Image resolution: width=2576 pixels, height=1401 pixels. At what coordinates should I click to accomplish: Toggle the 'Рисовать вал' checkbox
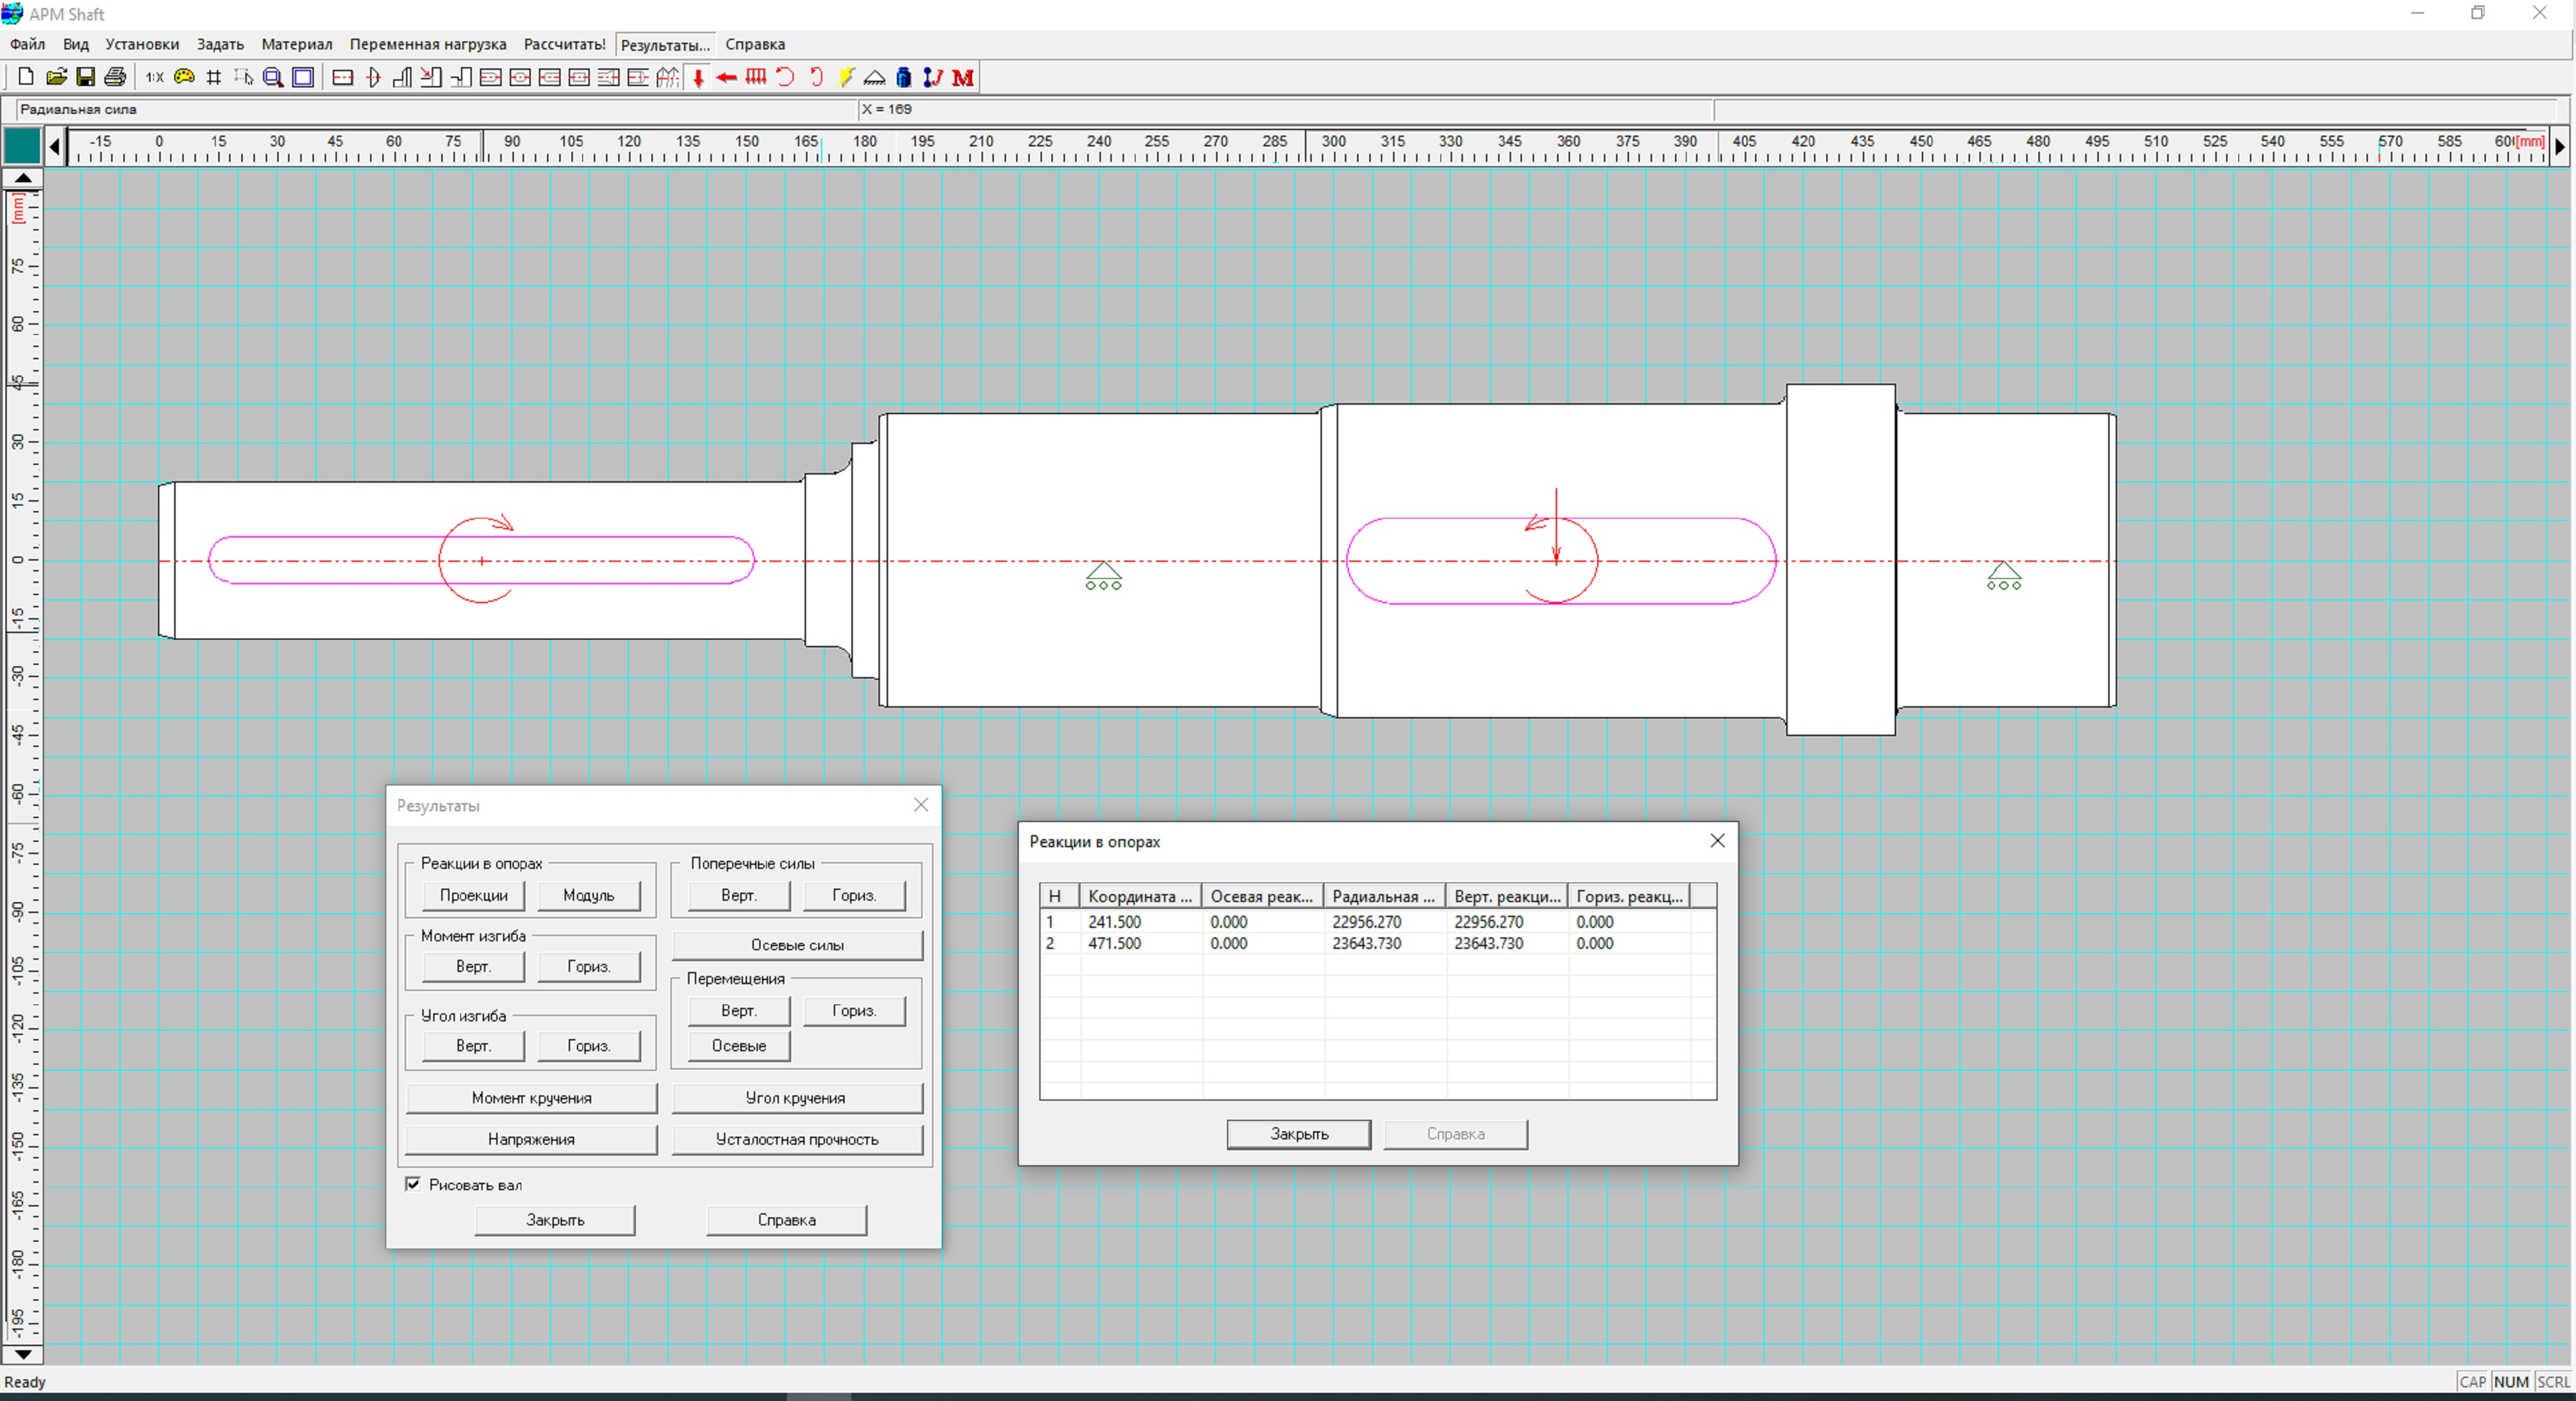(x=413, y=1184)
